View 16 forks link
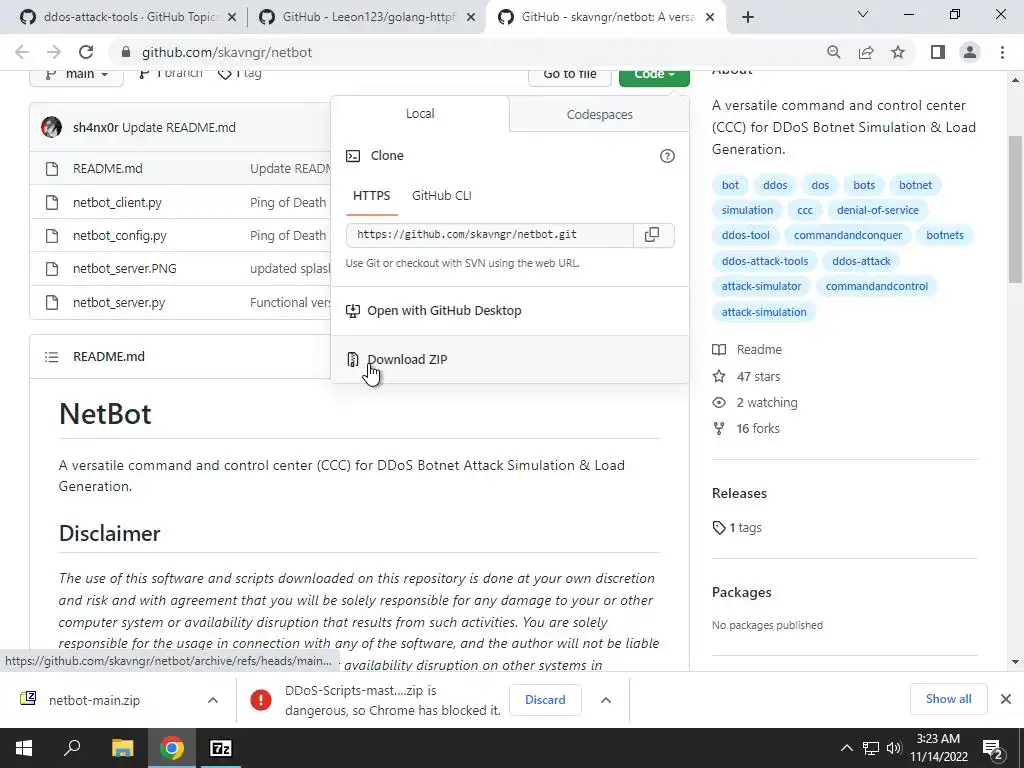Screen dimensions: 1024x768 (746, 429)
